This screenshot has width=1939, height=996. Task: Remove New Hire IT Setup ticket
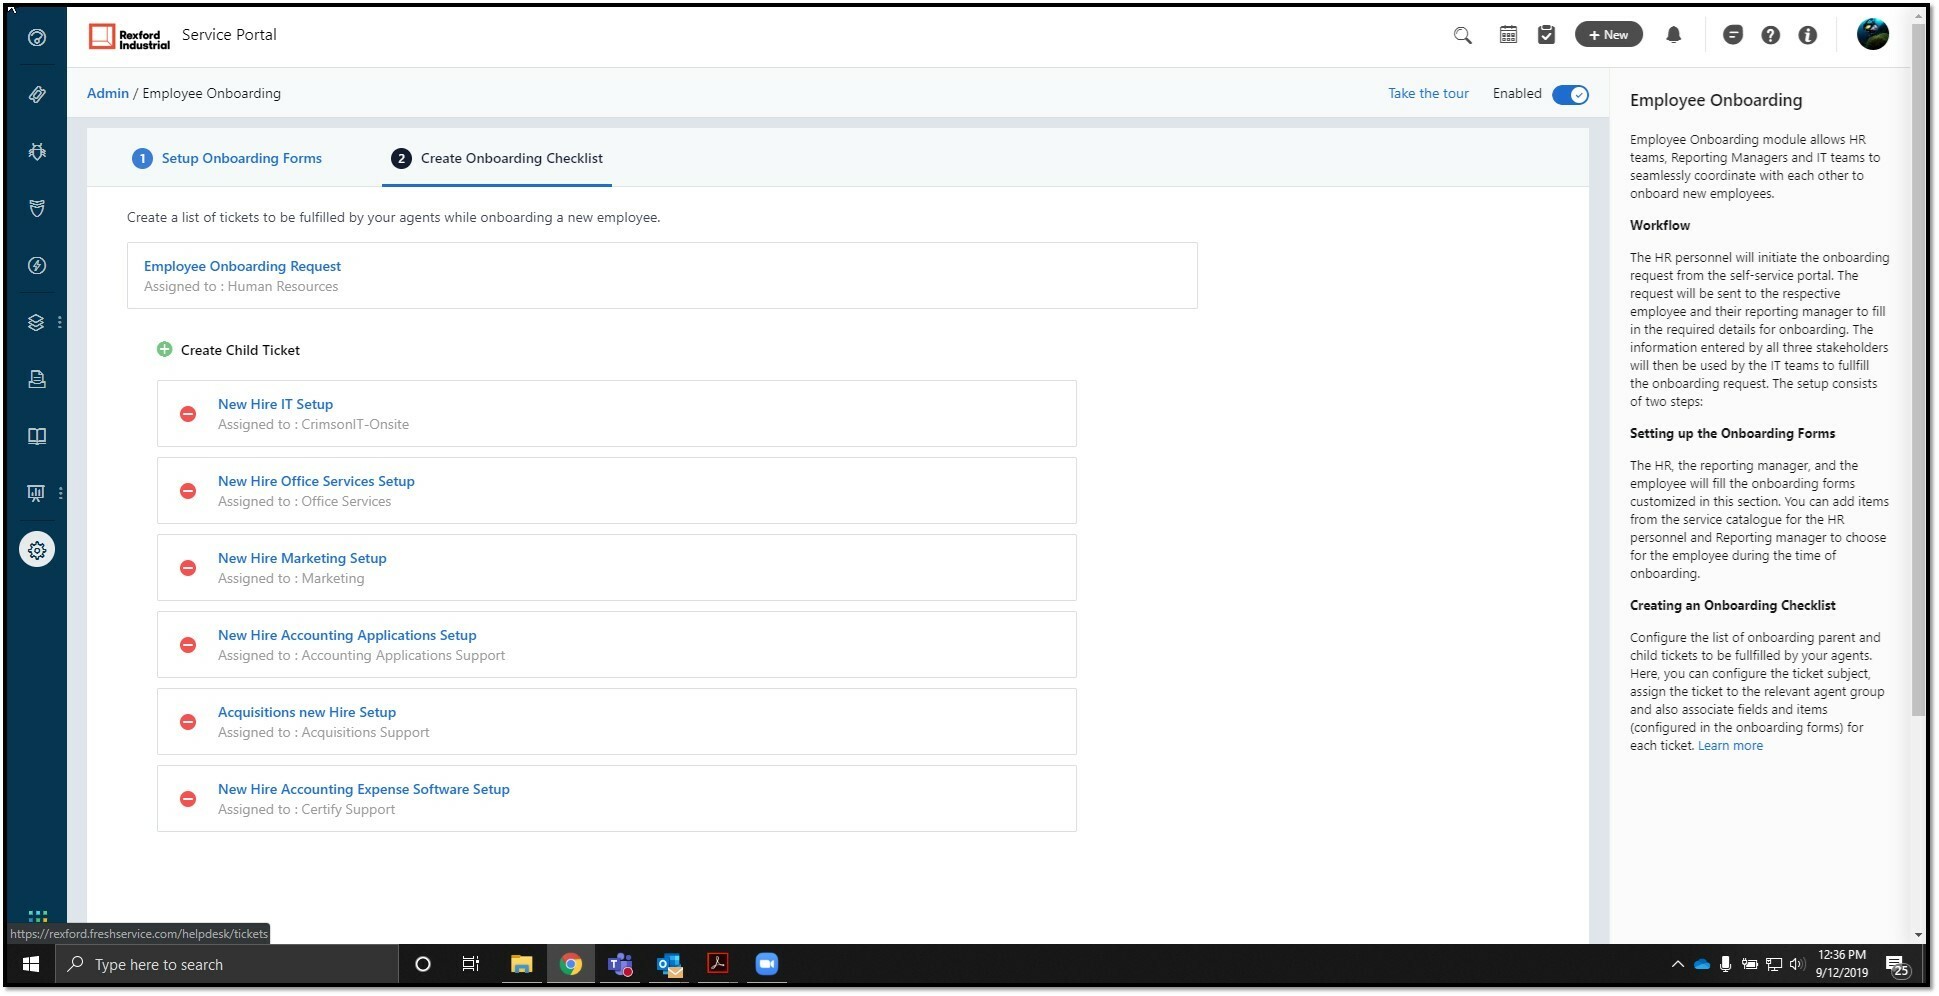pos(187,414)
